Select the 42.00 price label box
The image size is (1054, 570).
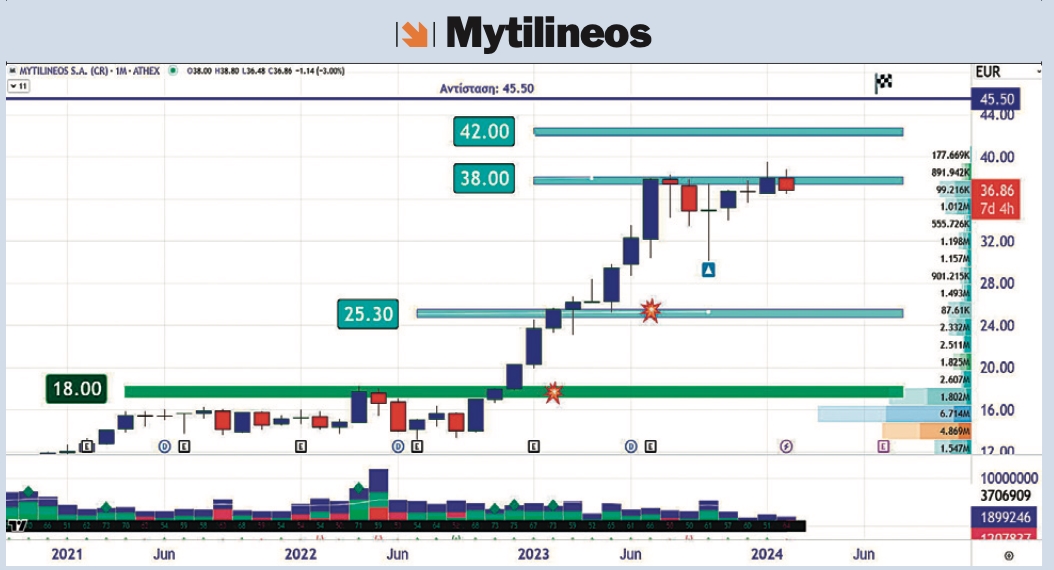pos(484,131)
